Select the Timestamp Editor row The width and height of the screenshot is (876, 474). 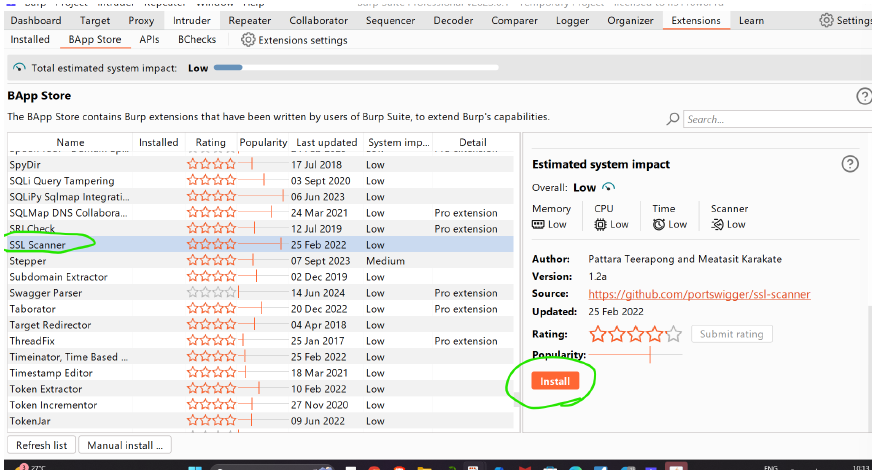260,373
